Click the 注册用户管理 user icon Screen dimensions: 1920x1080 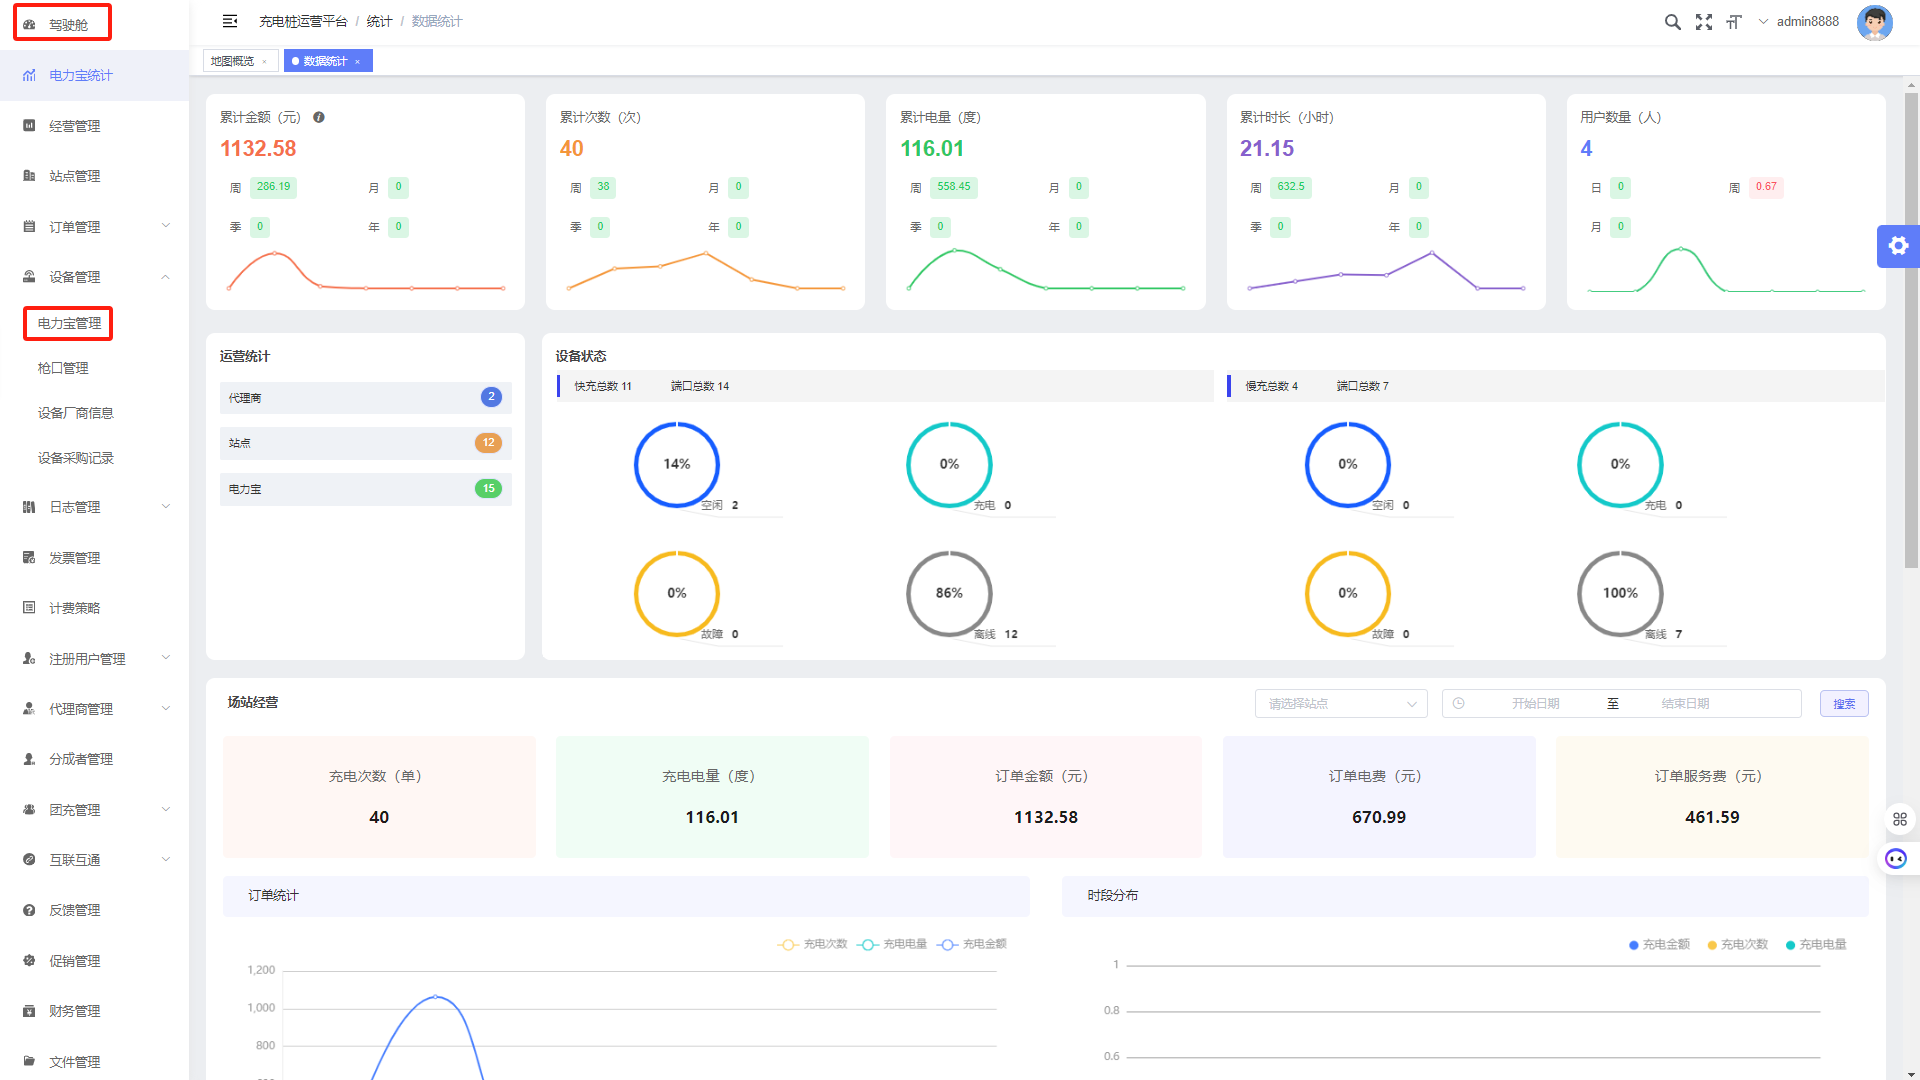29,659
